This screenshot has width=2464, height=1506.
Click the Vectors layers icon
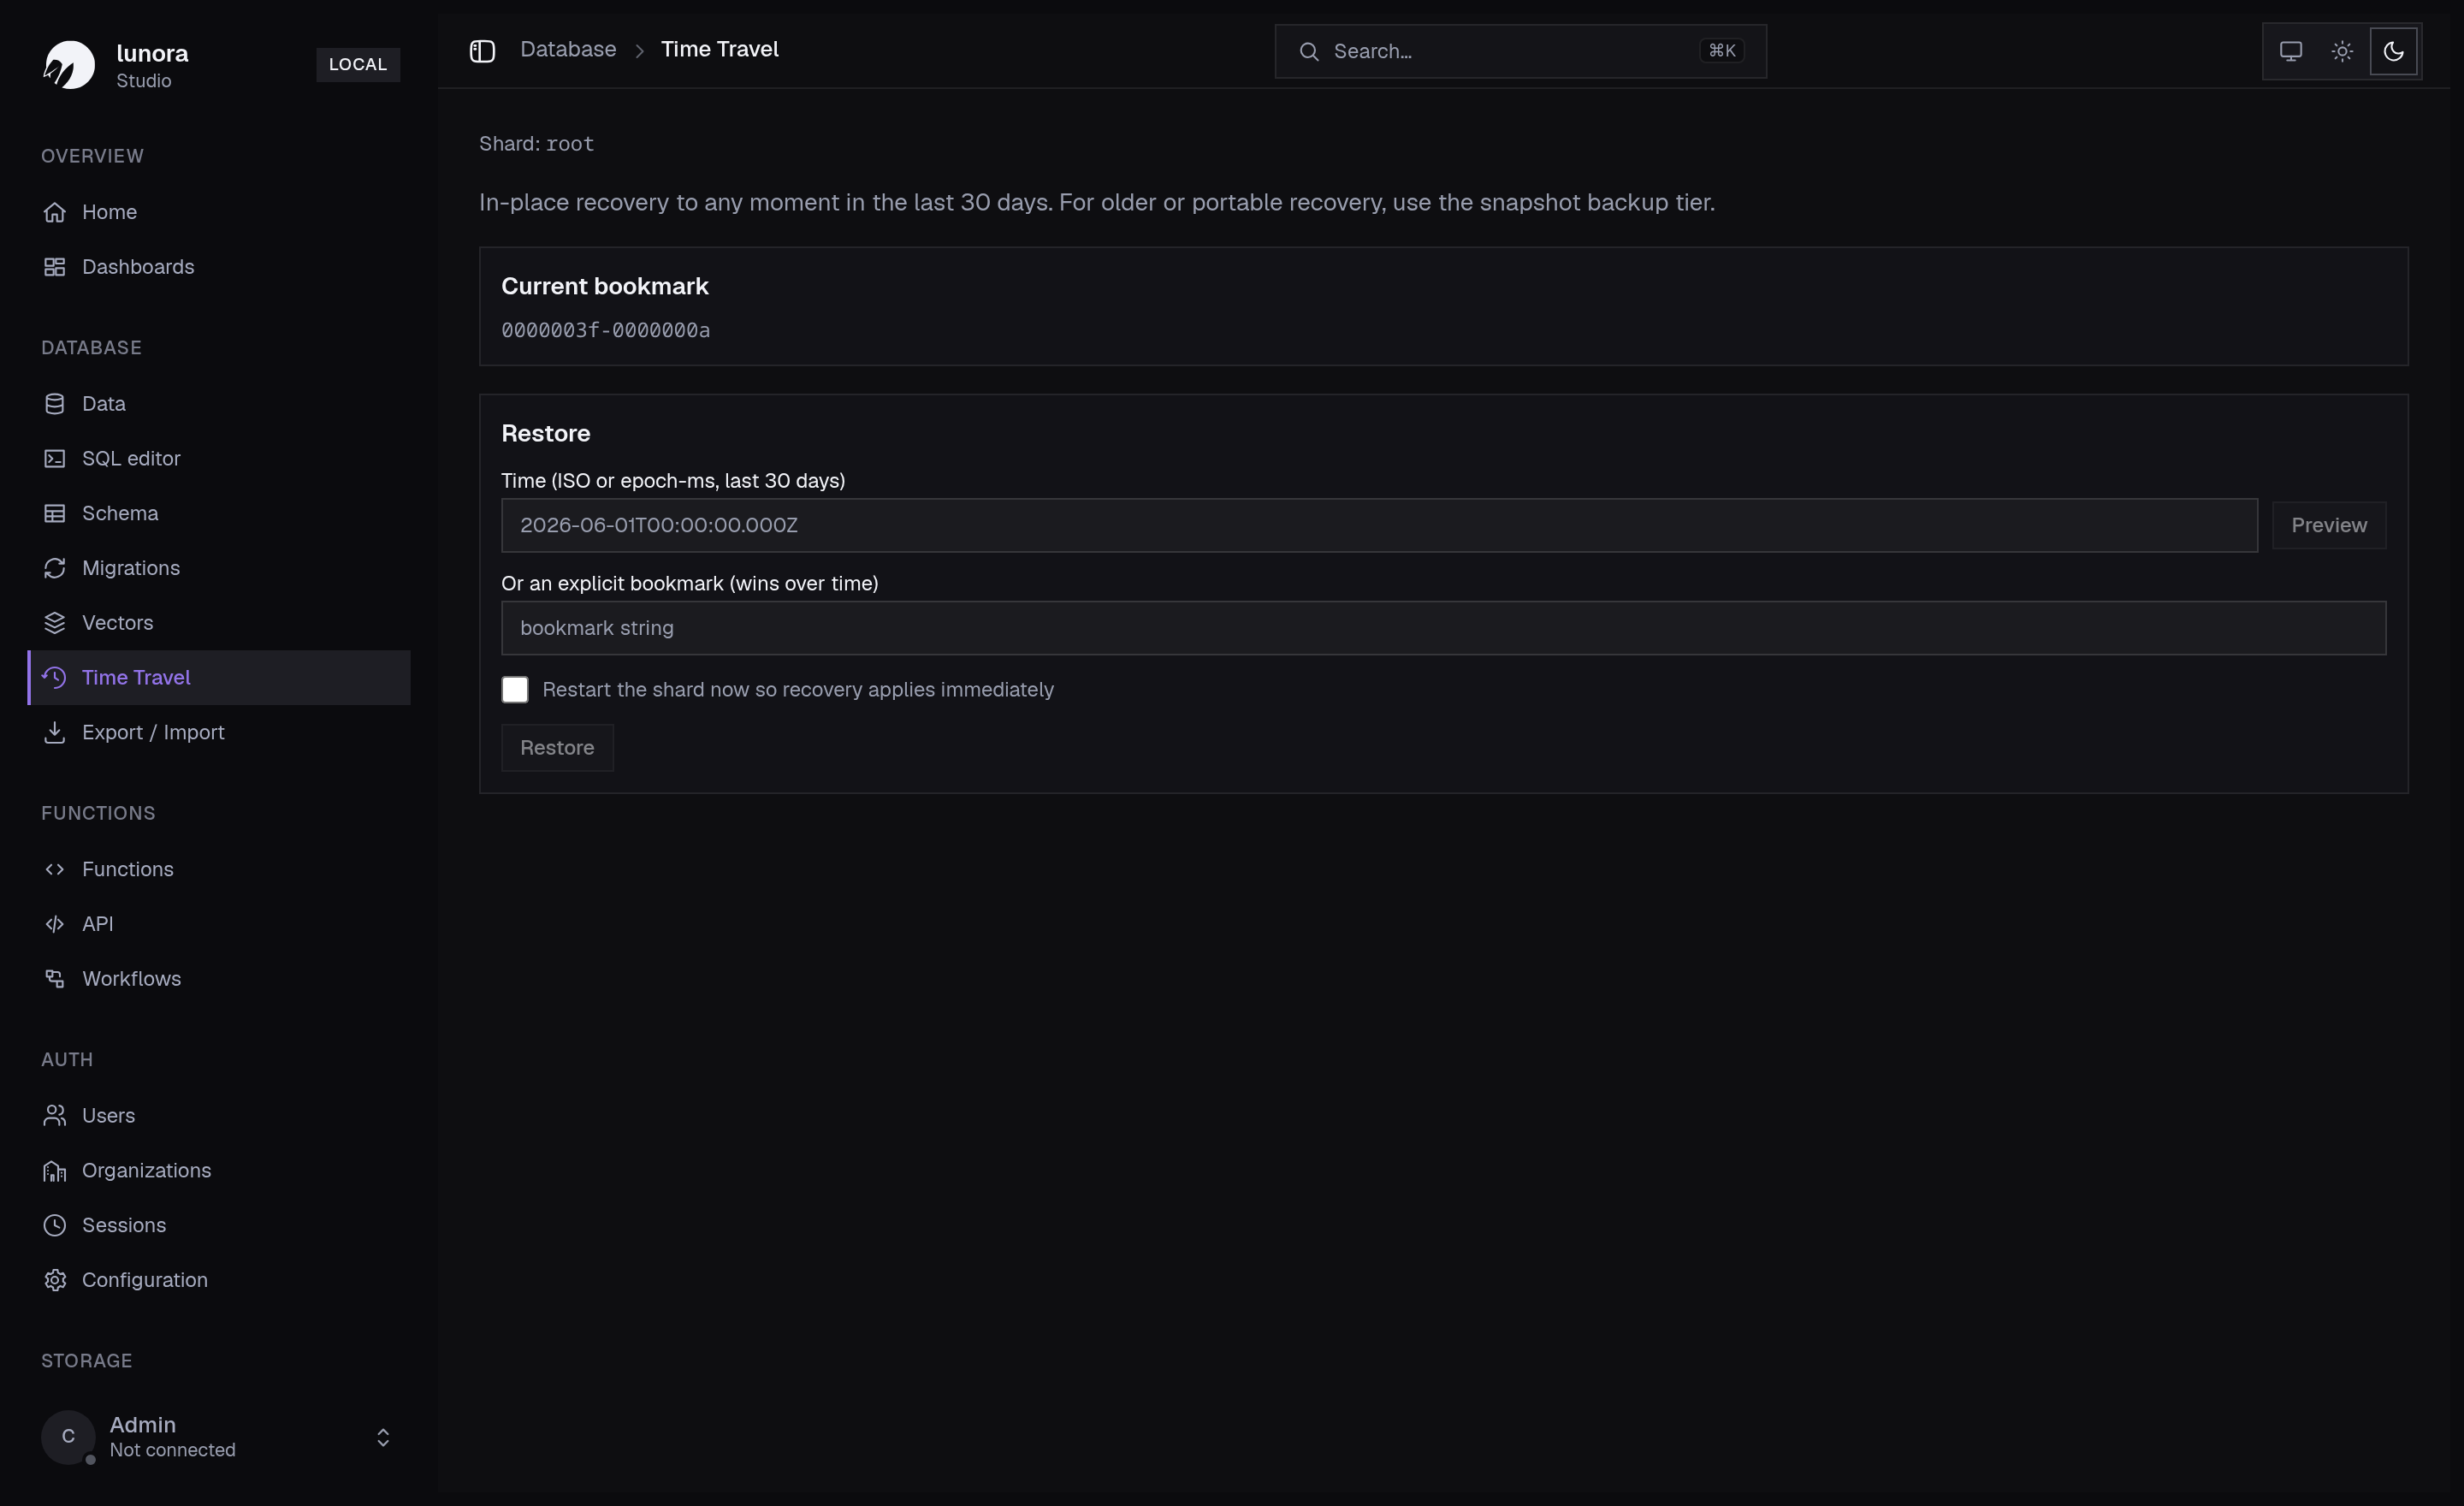pyautogui.click(x=55, y=623)
